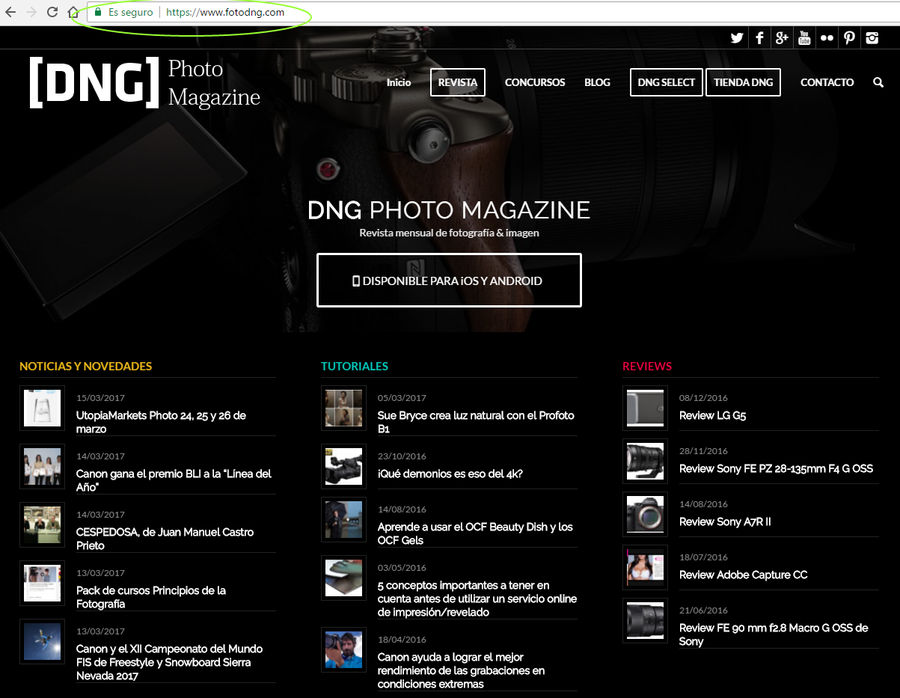Screen dimensions: 900x698
Task: Open the Flickr social icon
Action: coord(827,38)
